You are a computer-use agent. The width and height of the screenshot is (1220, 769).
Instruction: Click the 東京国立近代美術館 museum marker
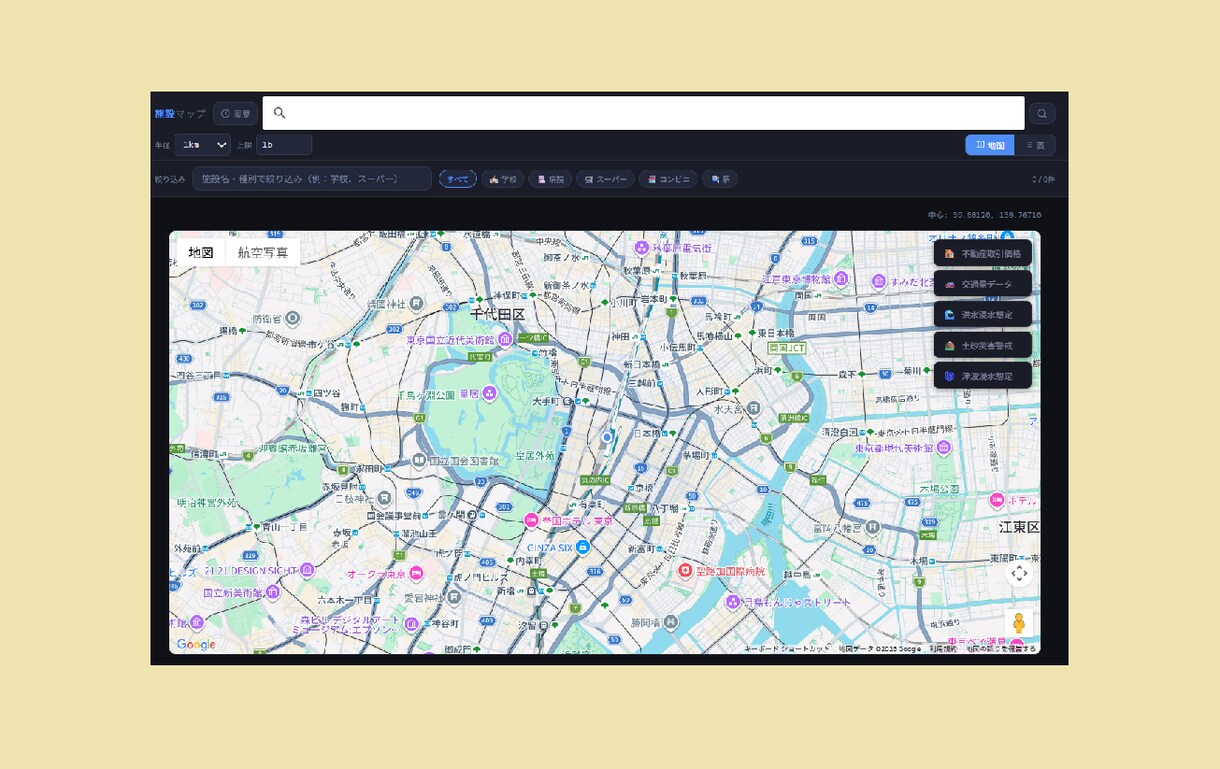click(503, 340)
